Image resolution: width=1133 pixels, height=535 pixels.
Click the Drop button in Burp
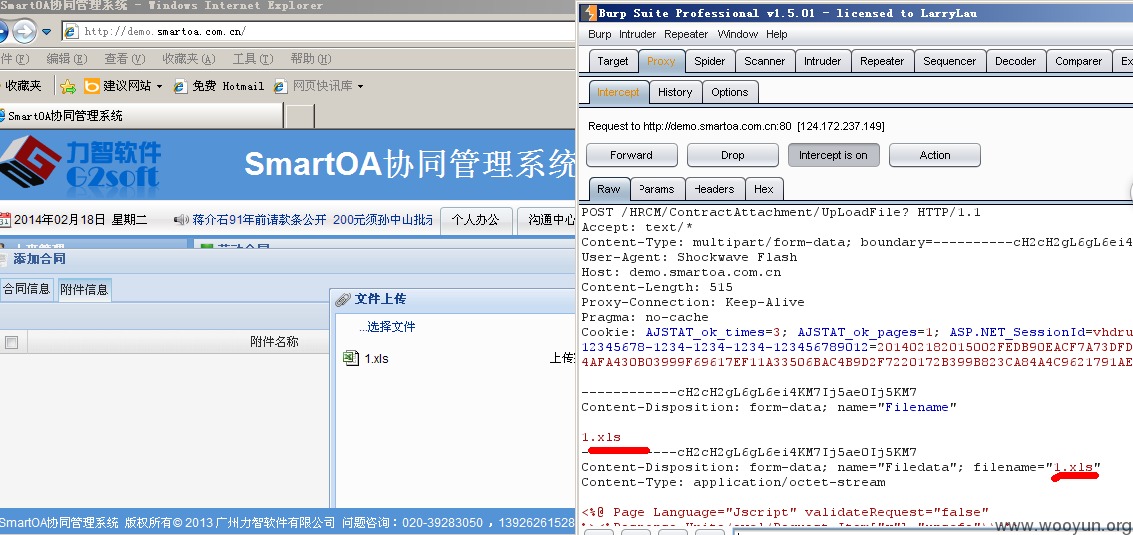click(x=733, y=155)
